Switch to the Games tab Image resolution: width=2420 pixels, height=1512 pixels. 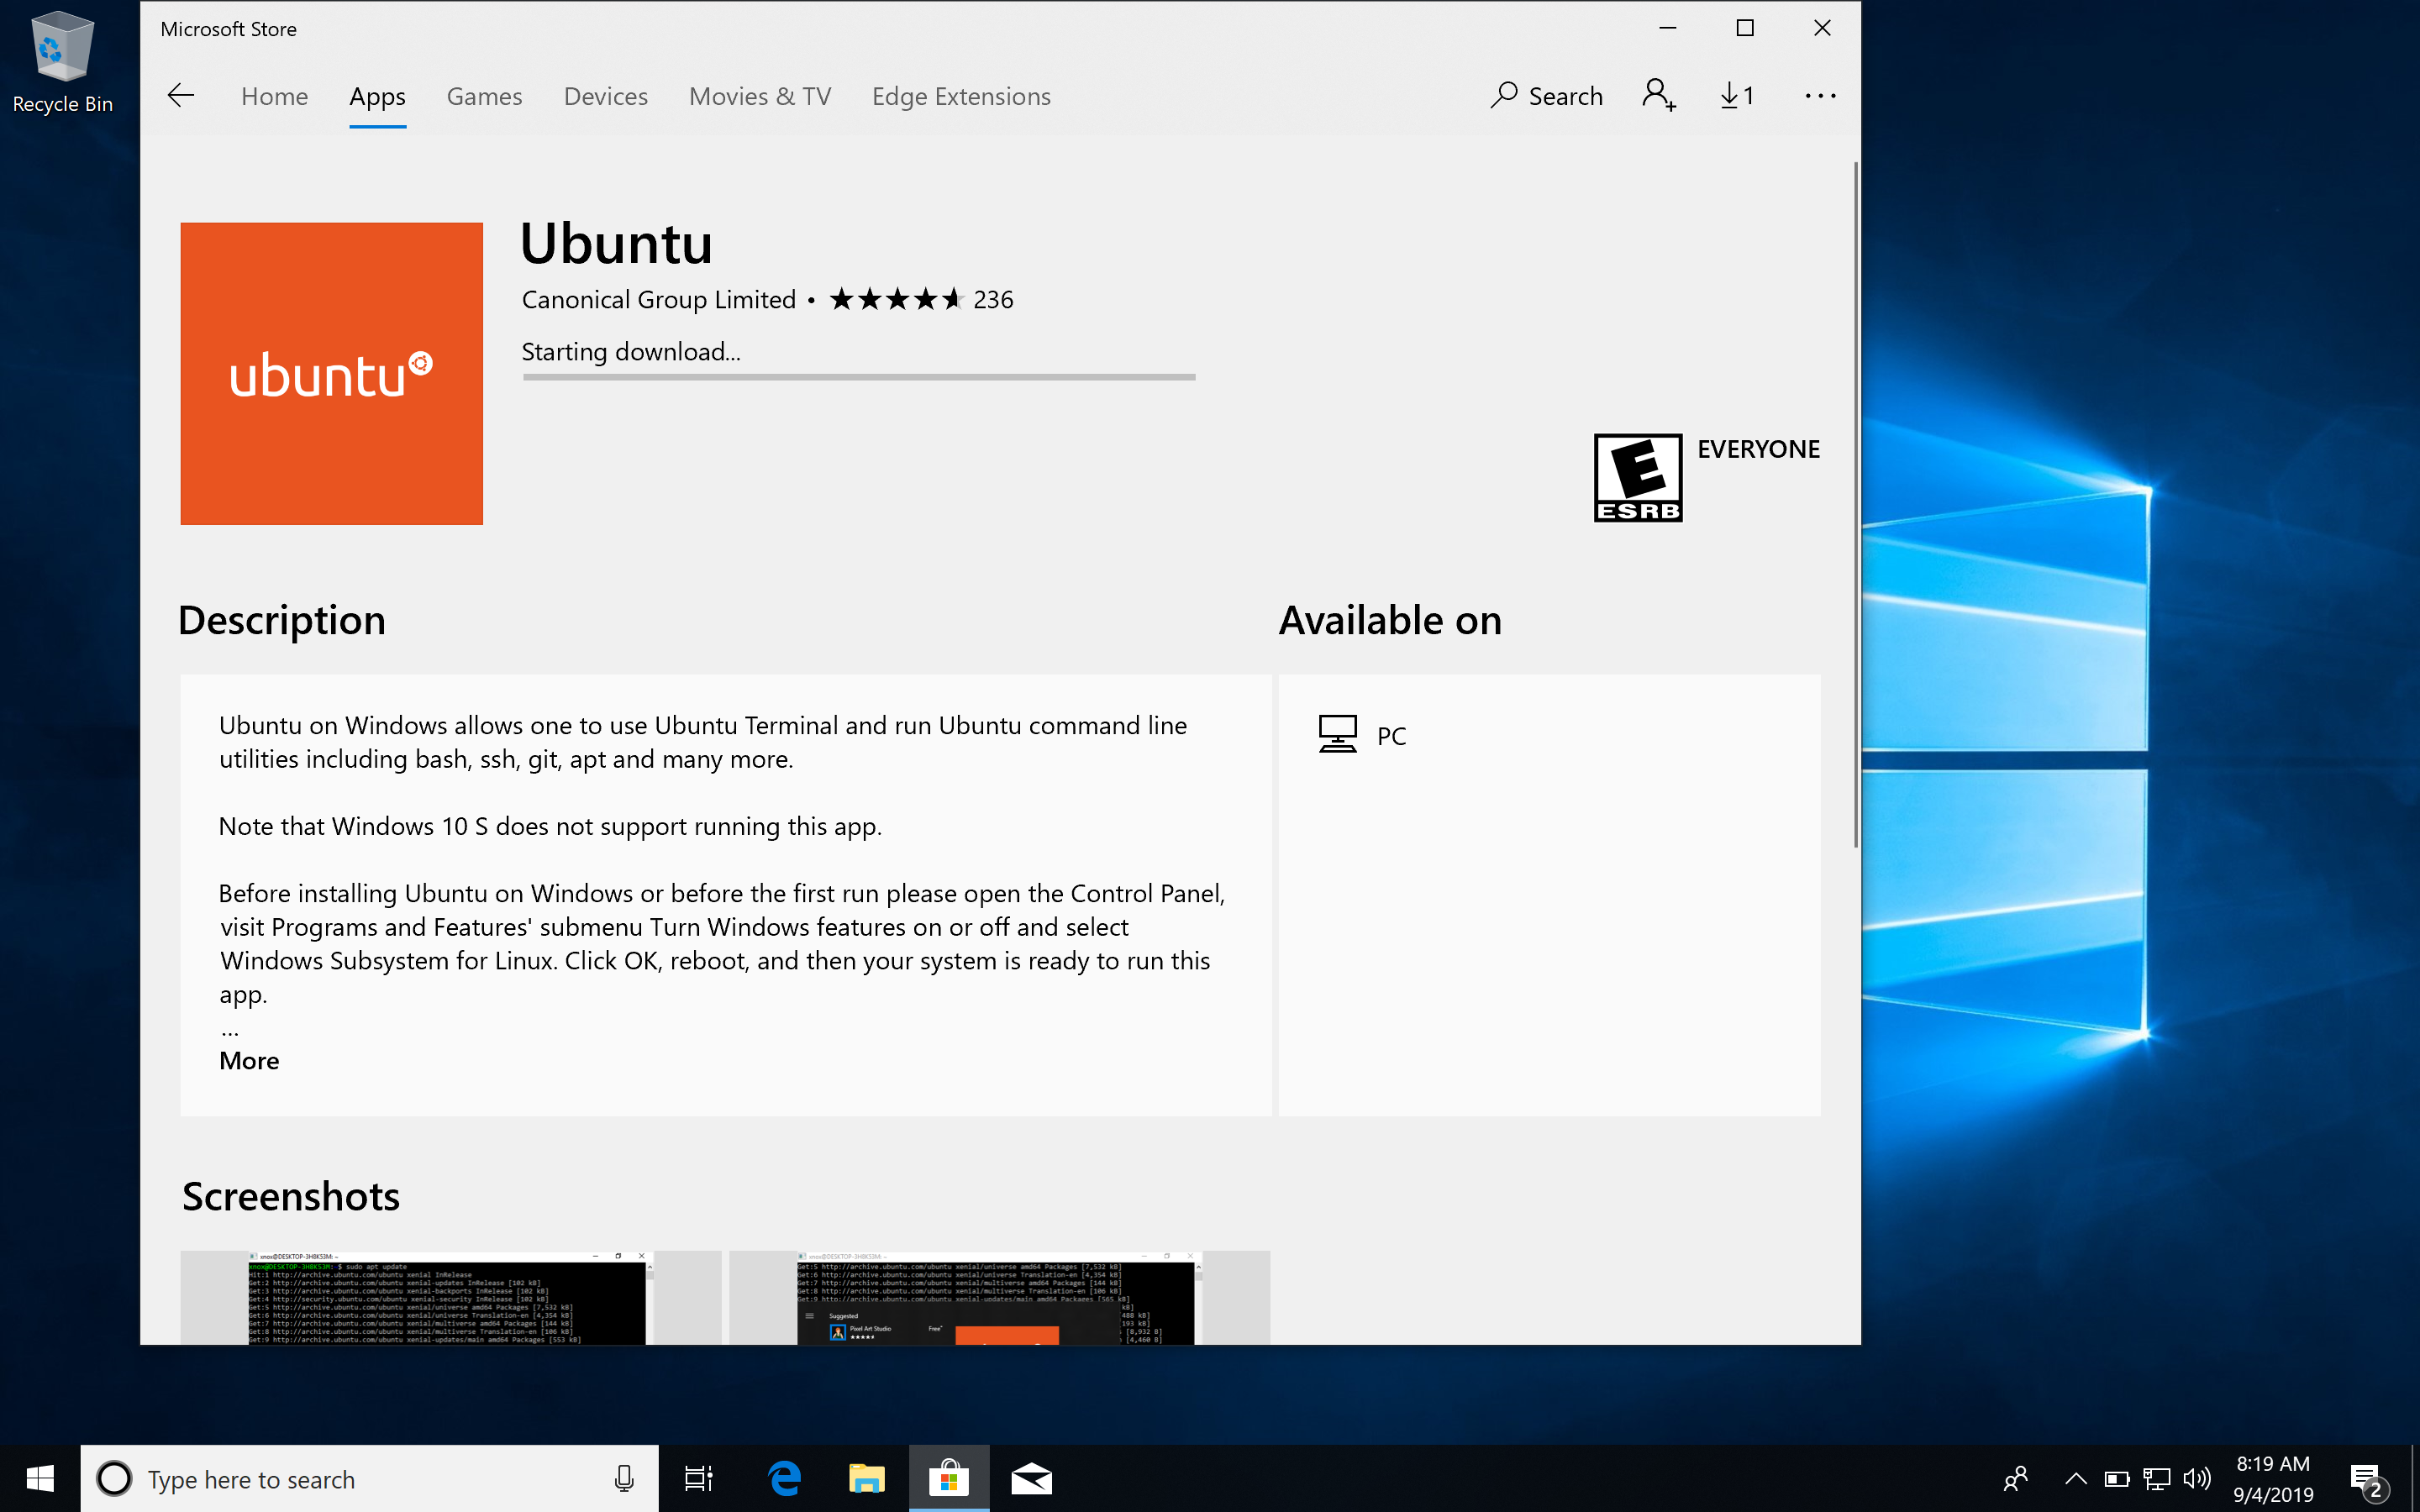click(x=484, y=96)
